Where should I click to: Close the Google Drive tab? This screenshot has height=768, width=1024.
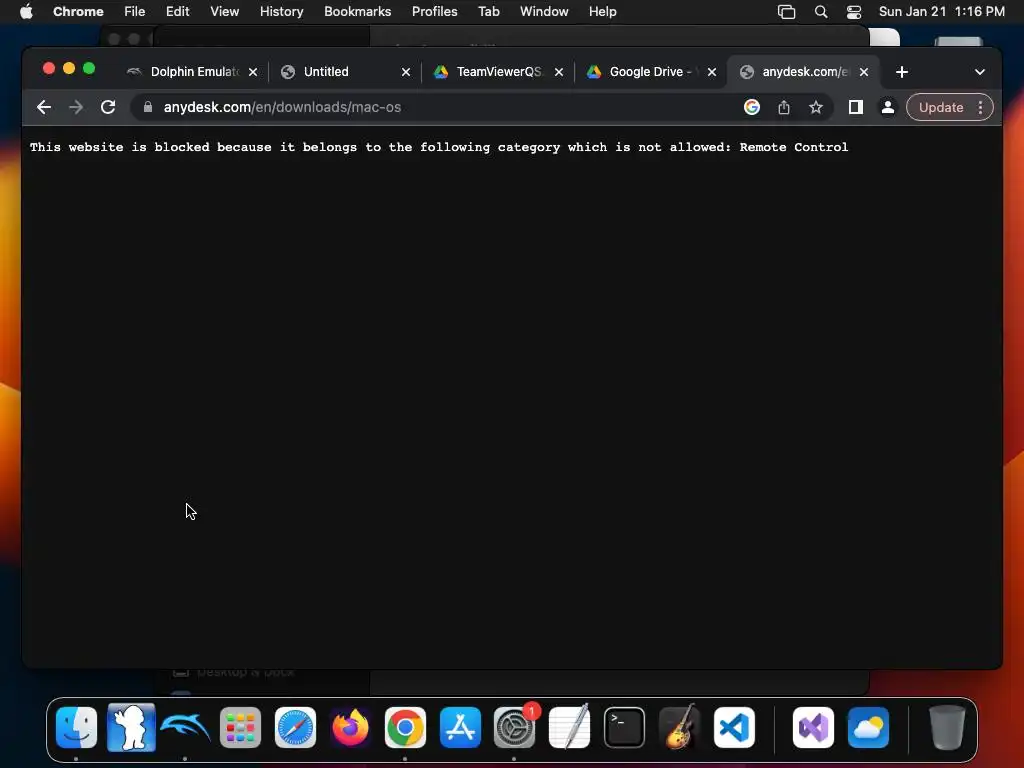[712, 72]
